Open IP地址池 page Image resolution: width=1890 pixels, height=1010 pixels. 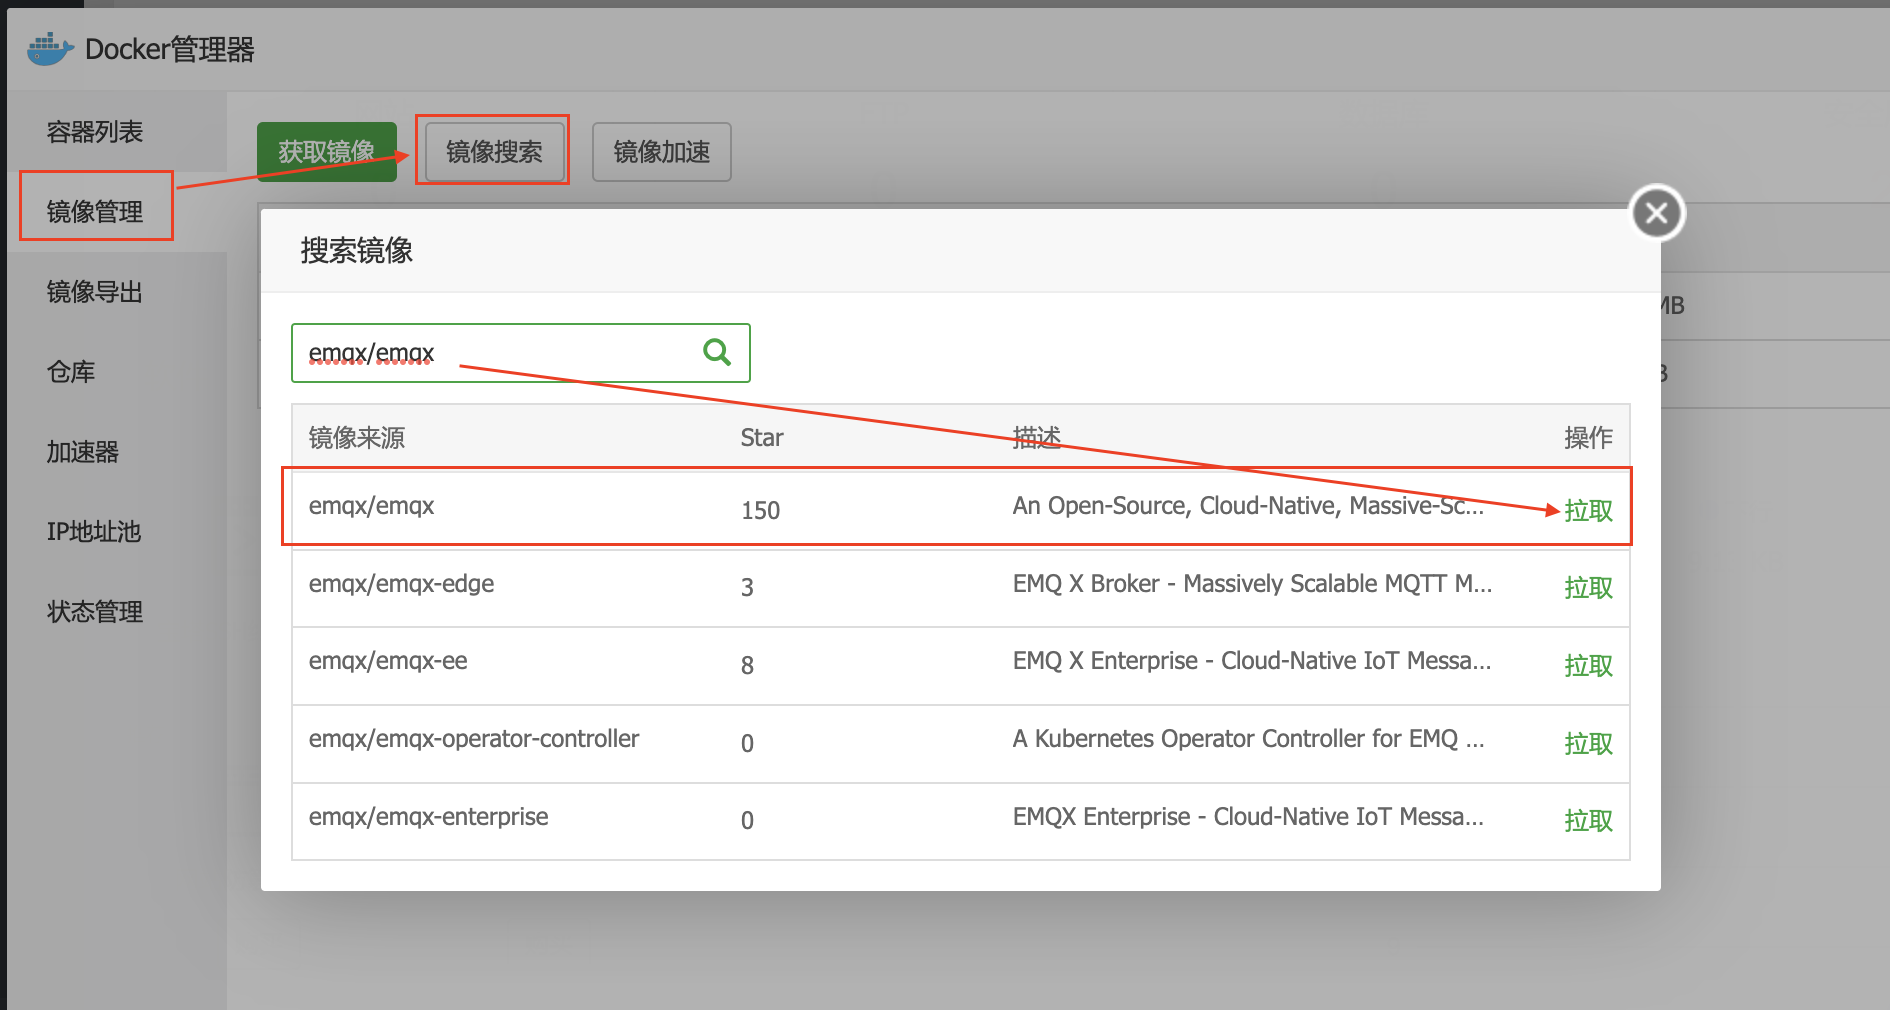94,532
